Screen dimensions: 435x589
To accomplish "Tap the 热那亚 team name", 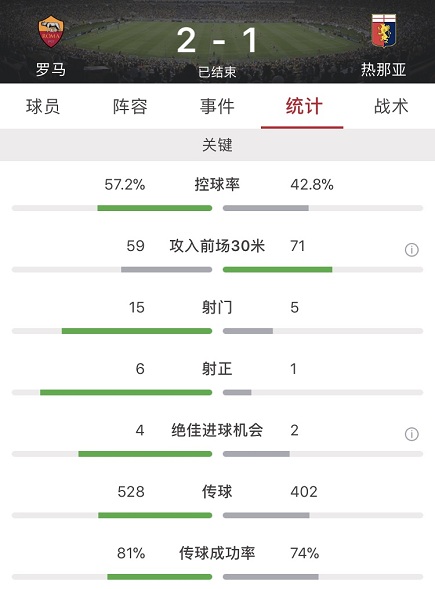I will (x=384, y=69).
